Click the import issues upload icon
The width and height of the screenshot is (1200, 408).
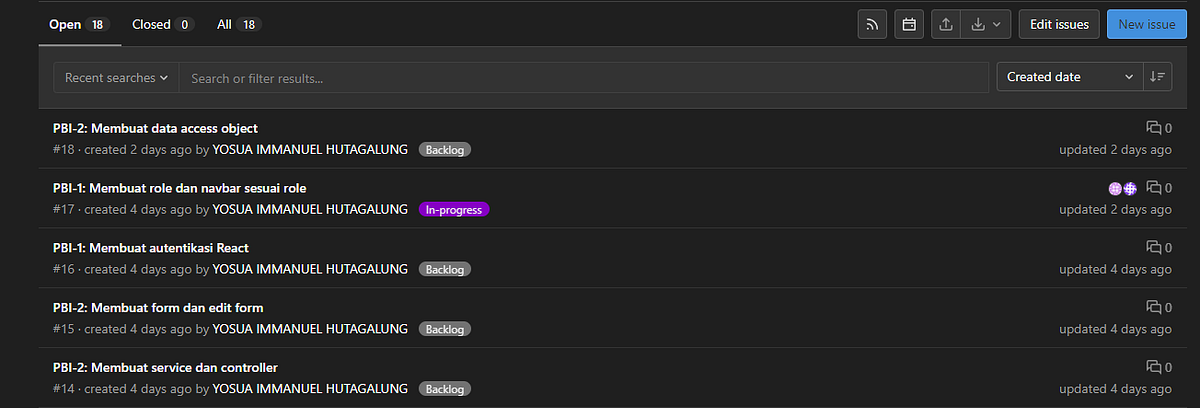[946, 24]
